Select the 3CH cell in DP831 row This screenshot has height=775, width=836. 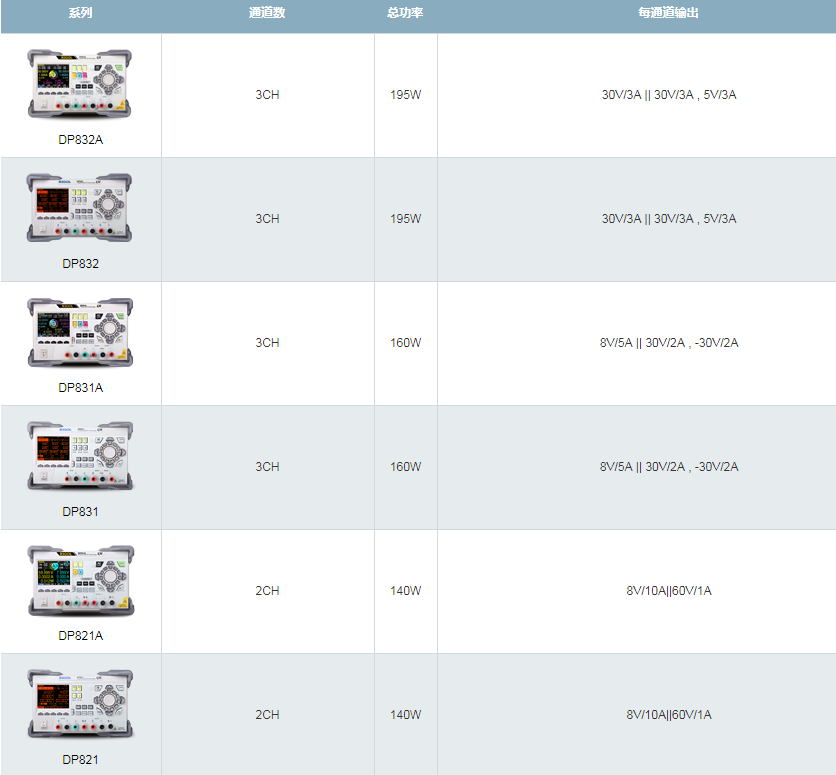(267, 467)
